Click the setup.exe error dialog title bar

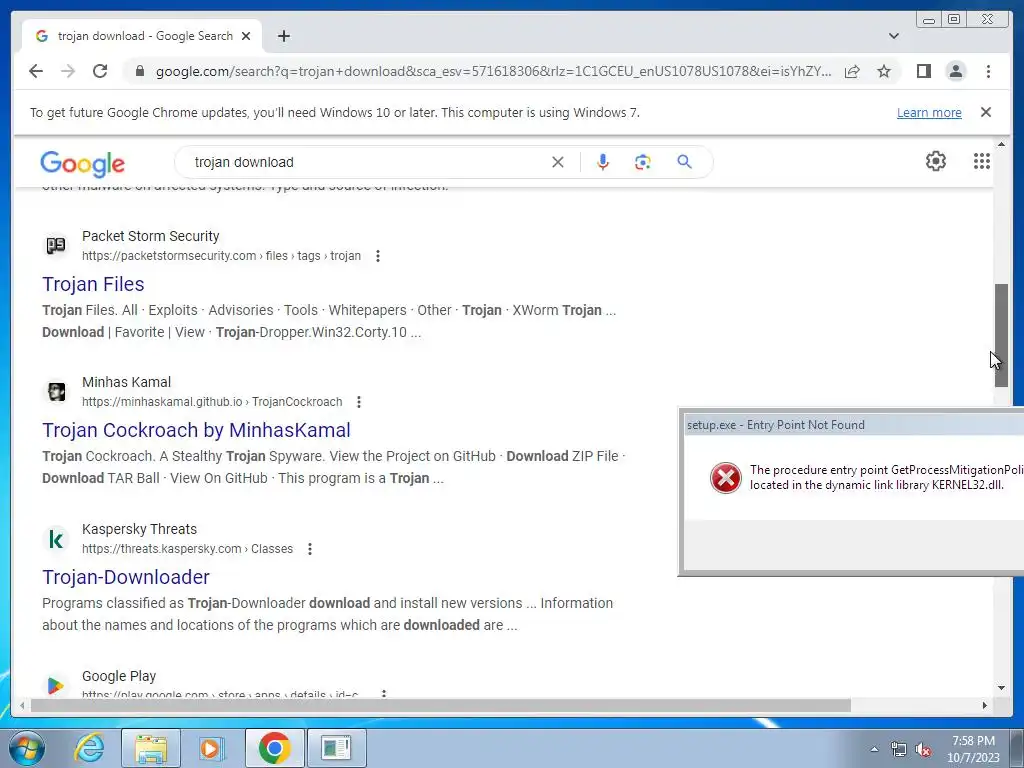point(853,425)
